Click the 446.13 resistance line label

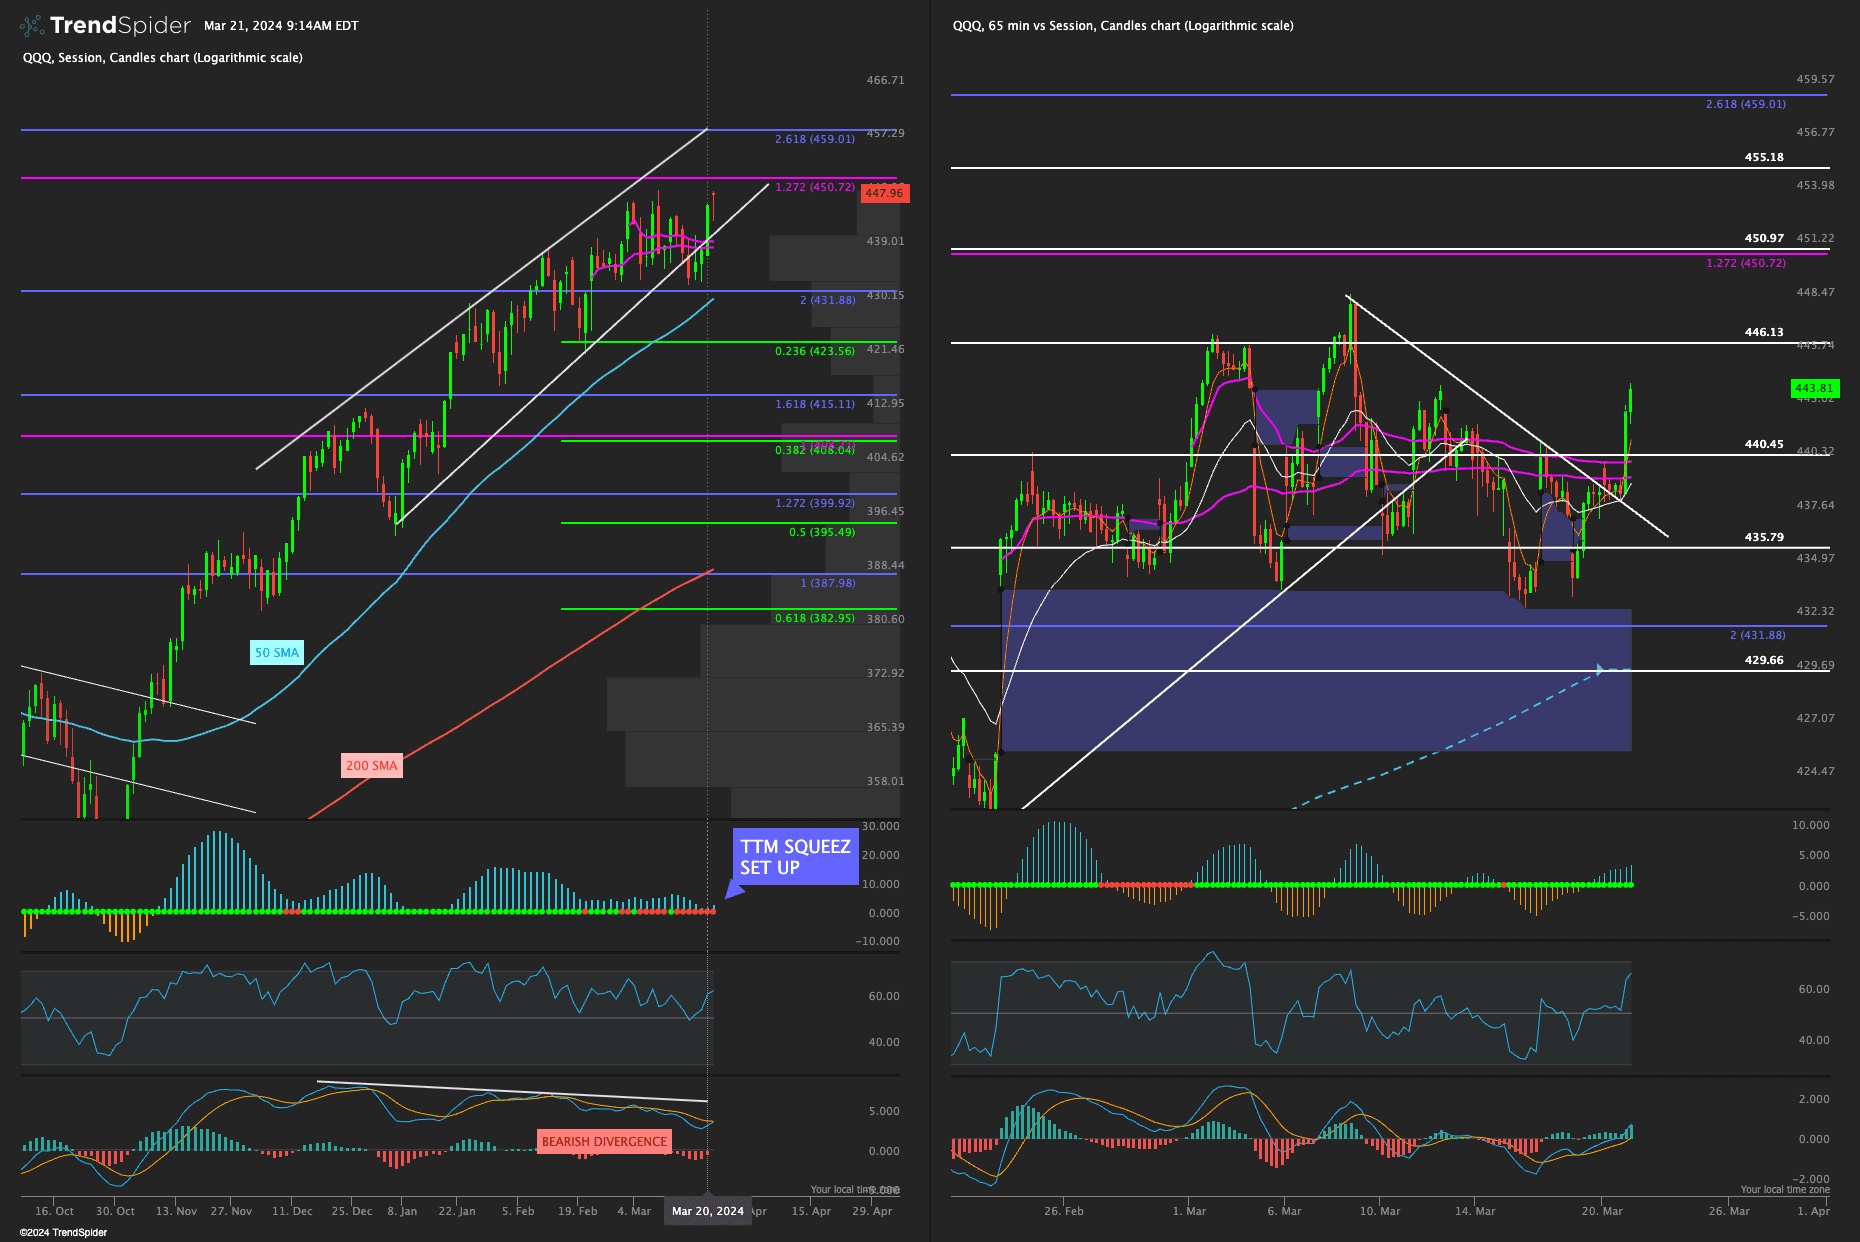point(1764,332)
